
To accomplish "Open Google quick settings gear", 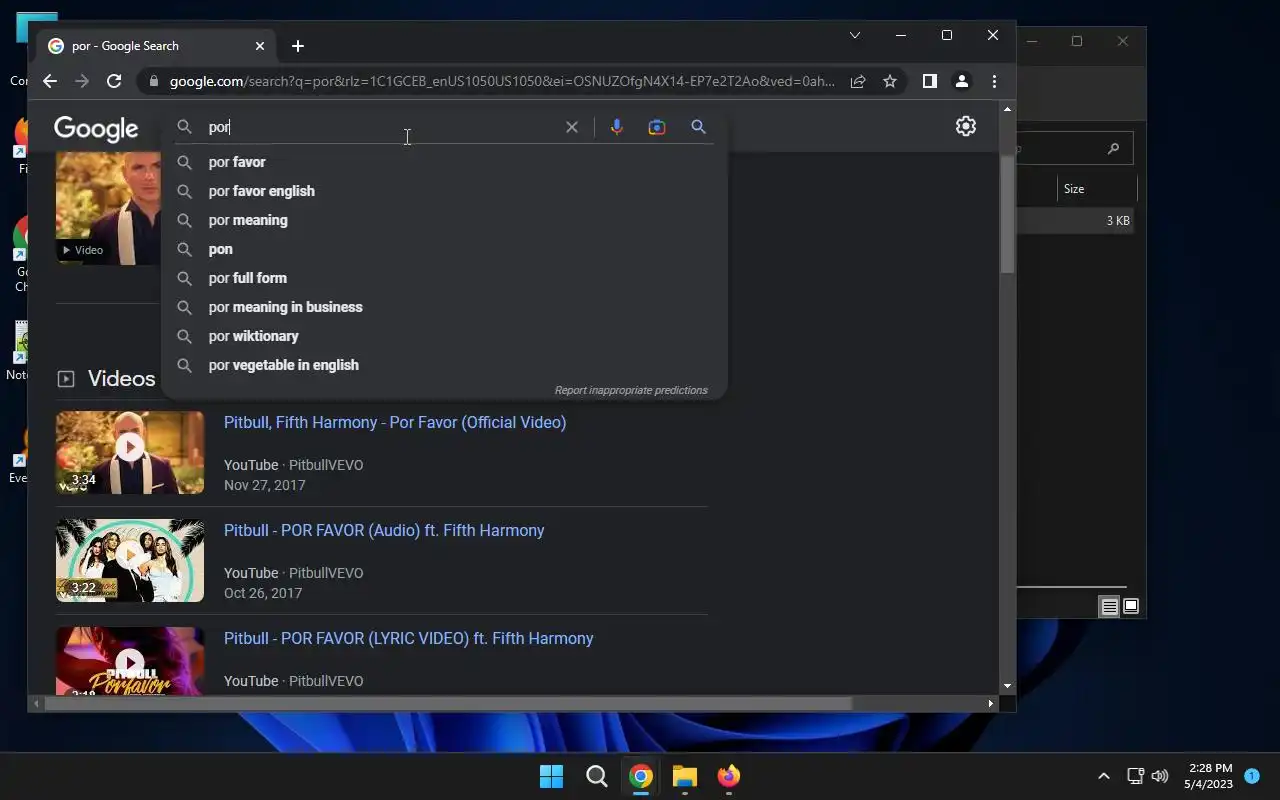I will click(966, 126).
